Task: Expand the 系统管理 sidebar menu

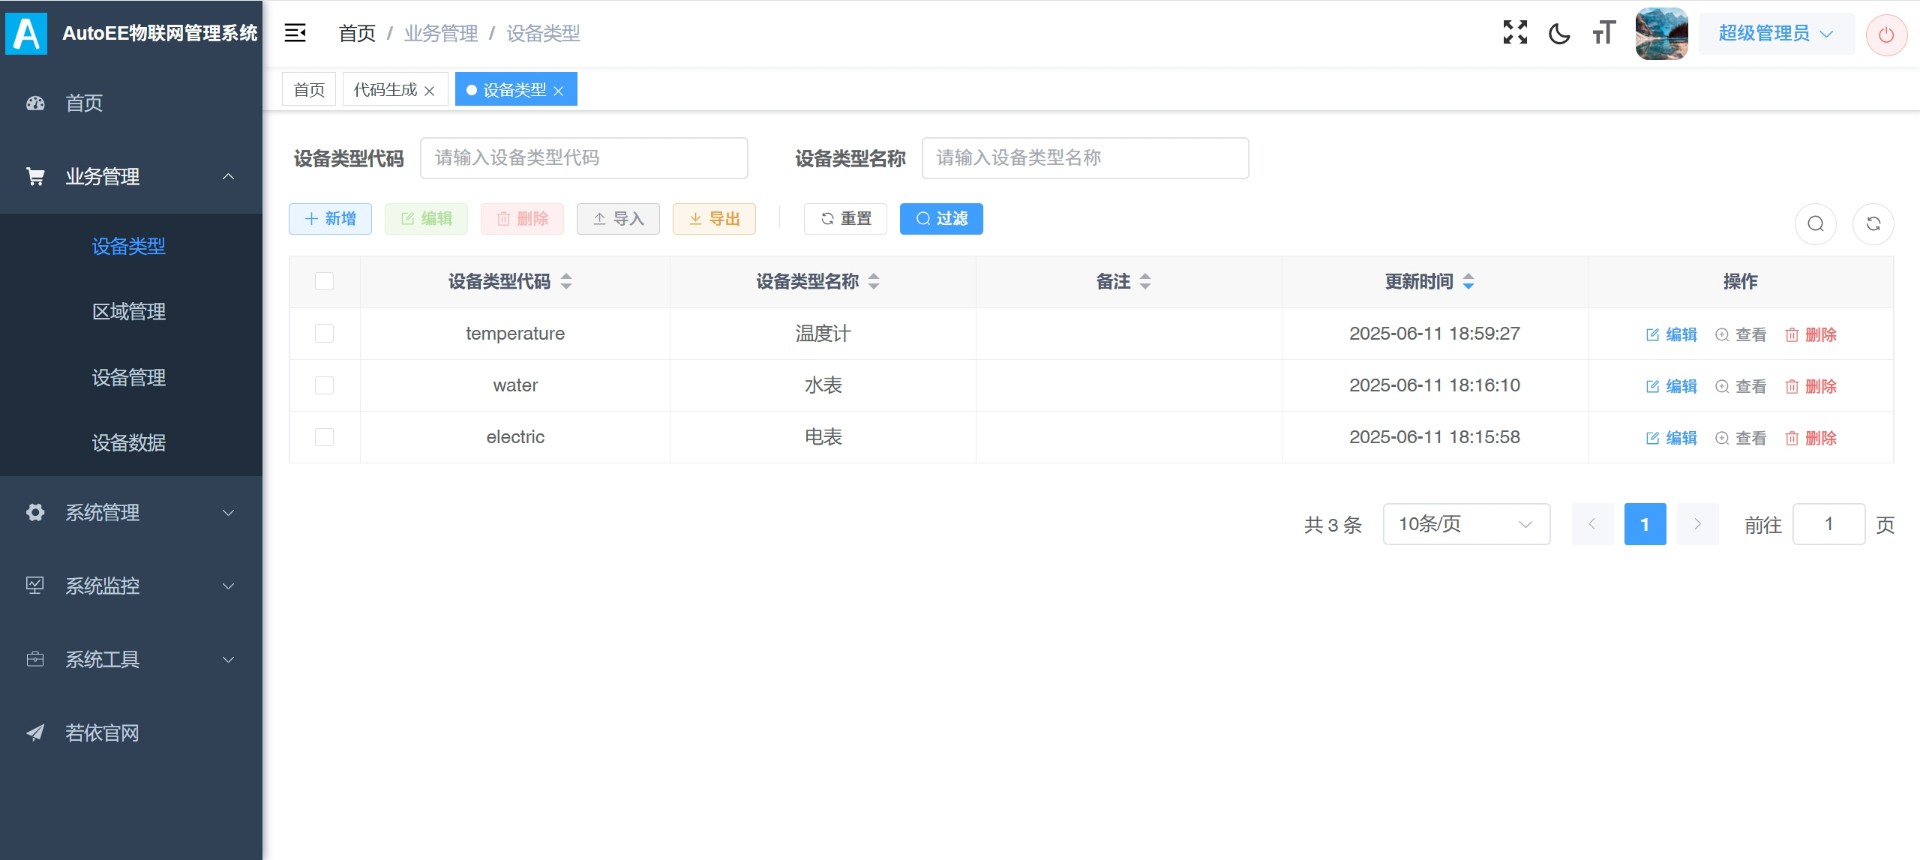Action: click(x=131, y=513)
